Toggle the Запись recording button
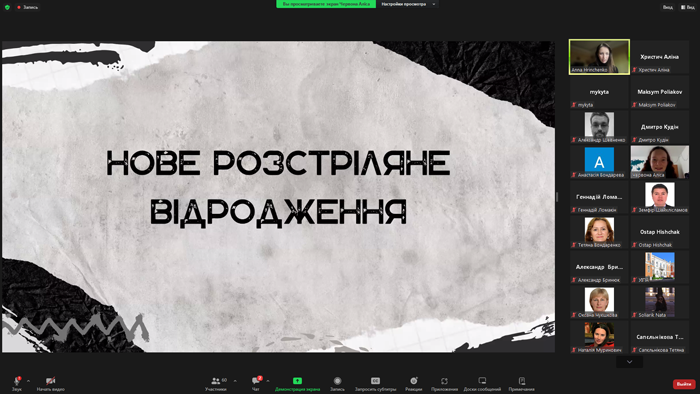The width and height of the screenshot is (700, 394). click(338, 381)
